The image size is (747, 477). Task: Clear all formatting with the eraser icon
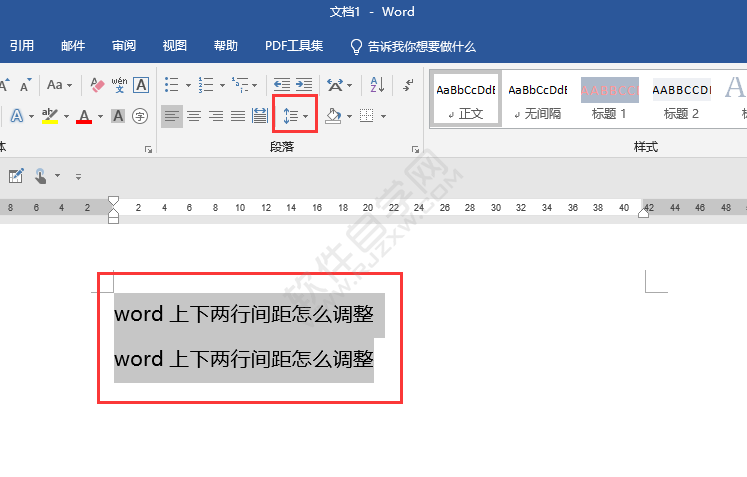(97, 85)
